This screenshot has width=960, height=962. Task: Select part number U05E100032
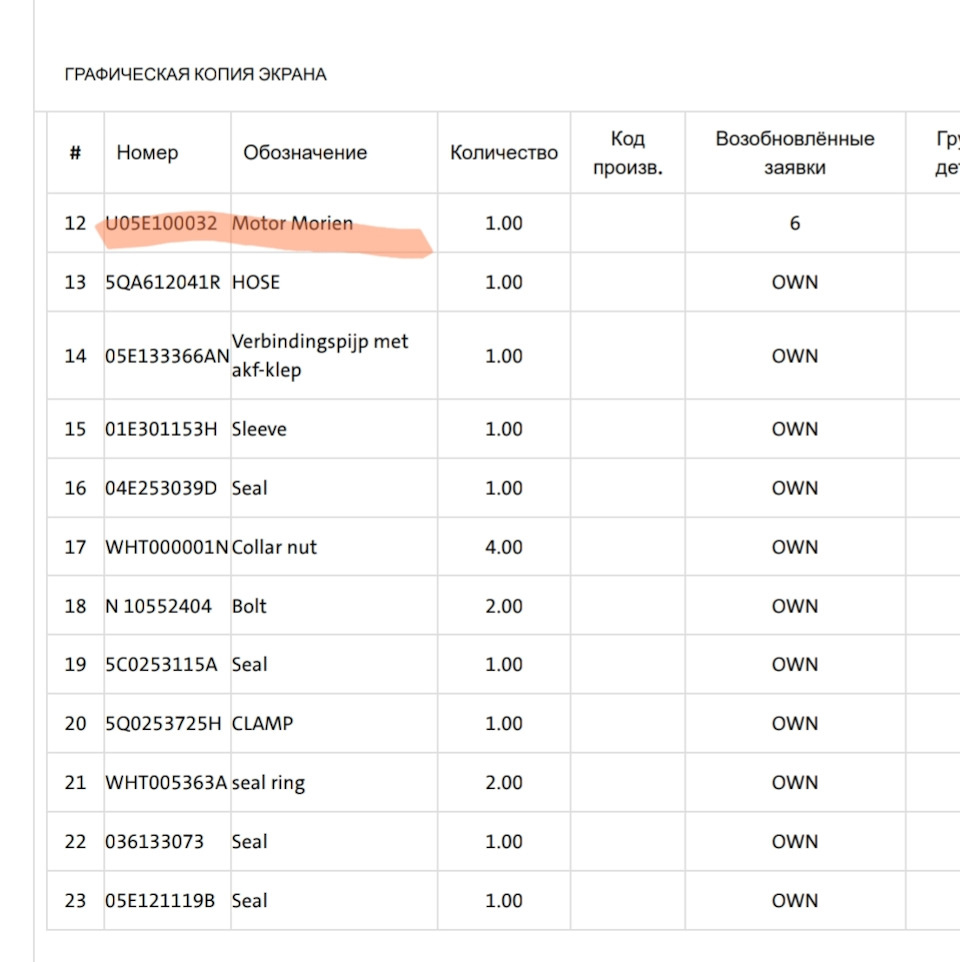pos(161,223)
